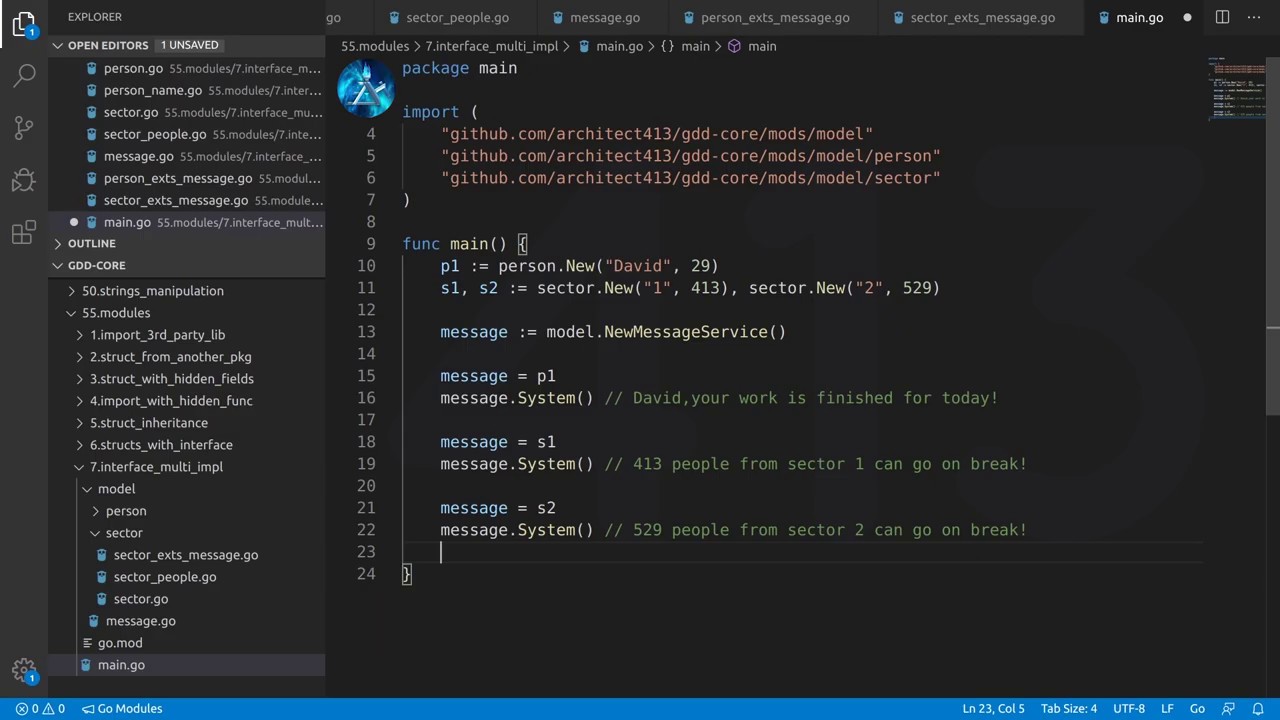Open the editor More Actions ellipsis

click(1255, 17)
